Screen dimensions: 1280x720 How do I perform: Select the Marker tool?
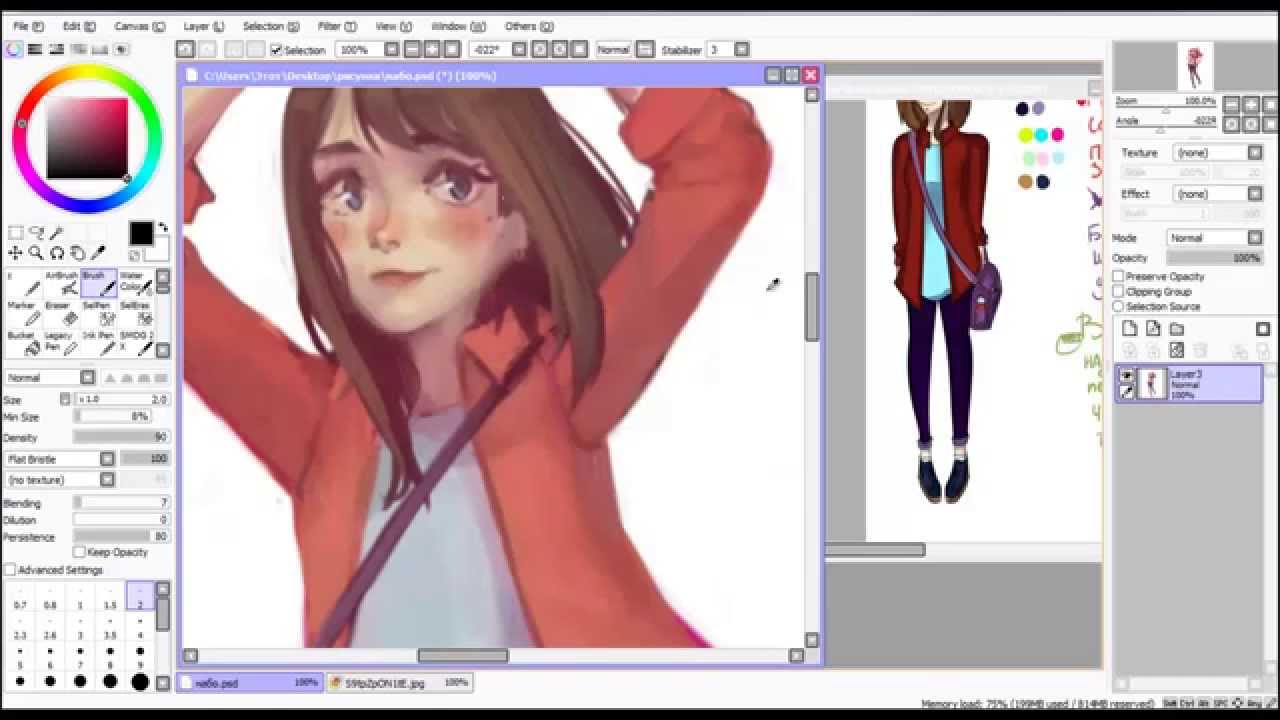(x=24, y=313)
